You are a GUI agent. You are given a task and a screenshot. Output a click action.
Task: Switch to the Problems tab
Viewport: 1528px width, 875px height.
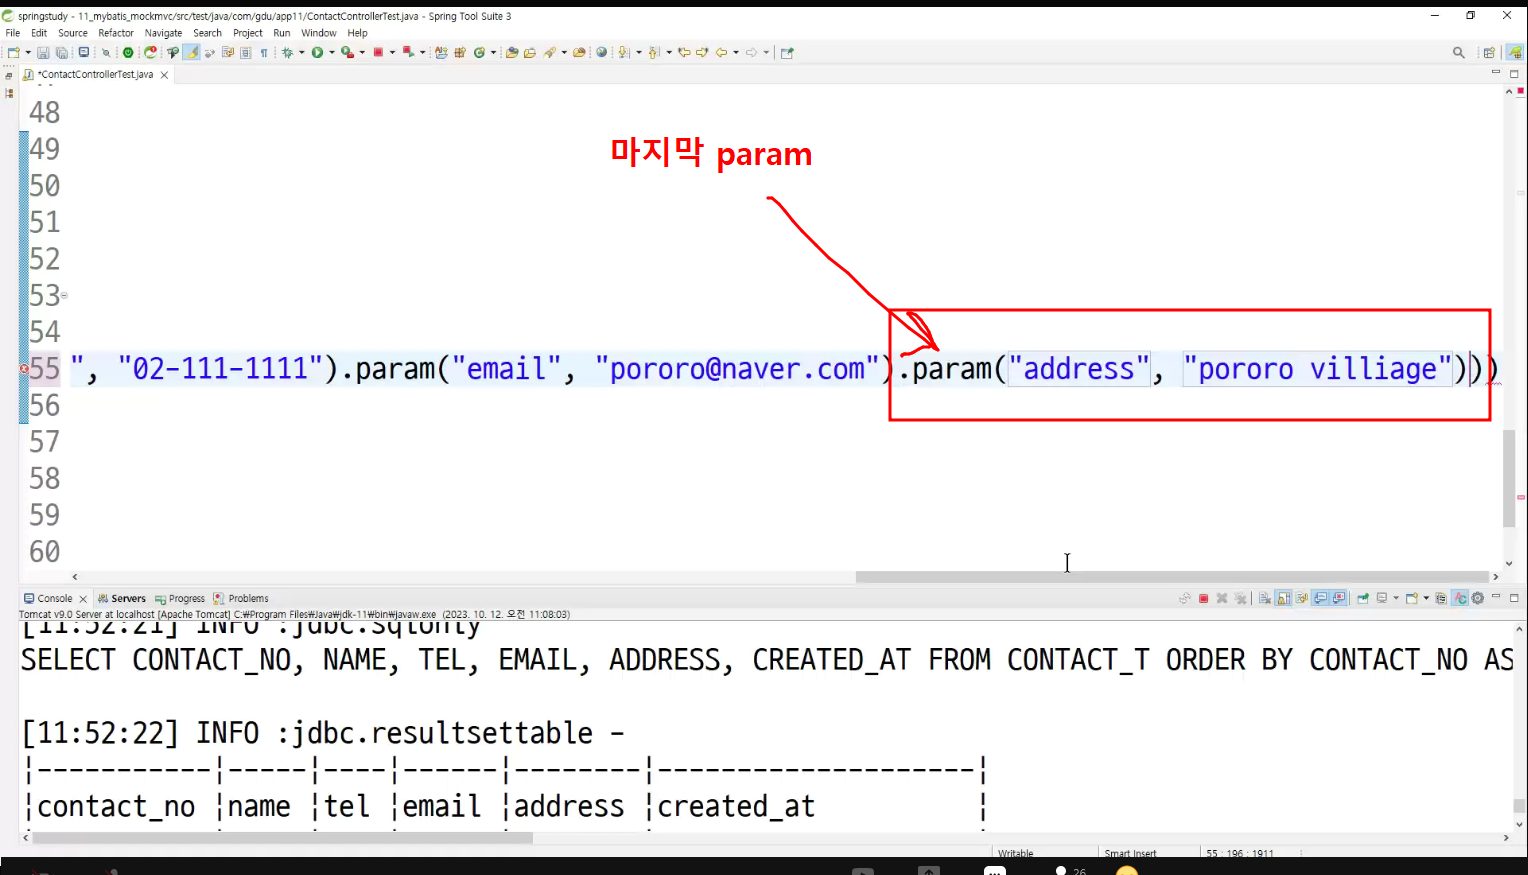coord(241,598)
